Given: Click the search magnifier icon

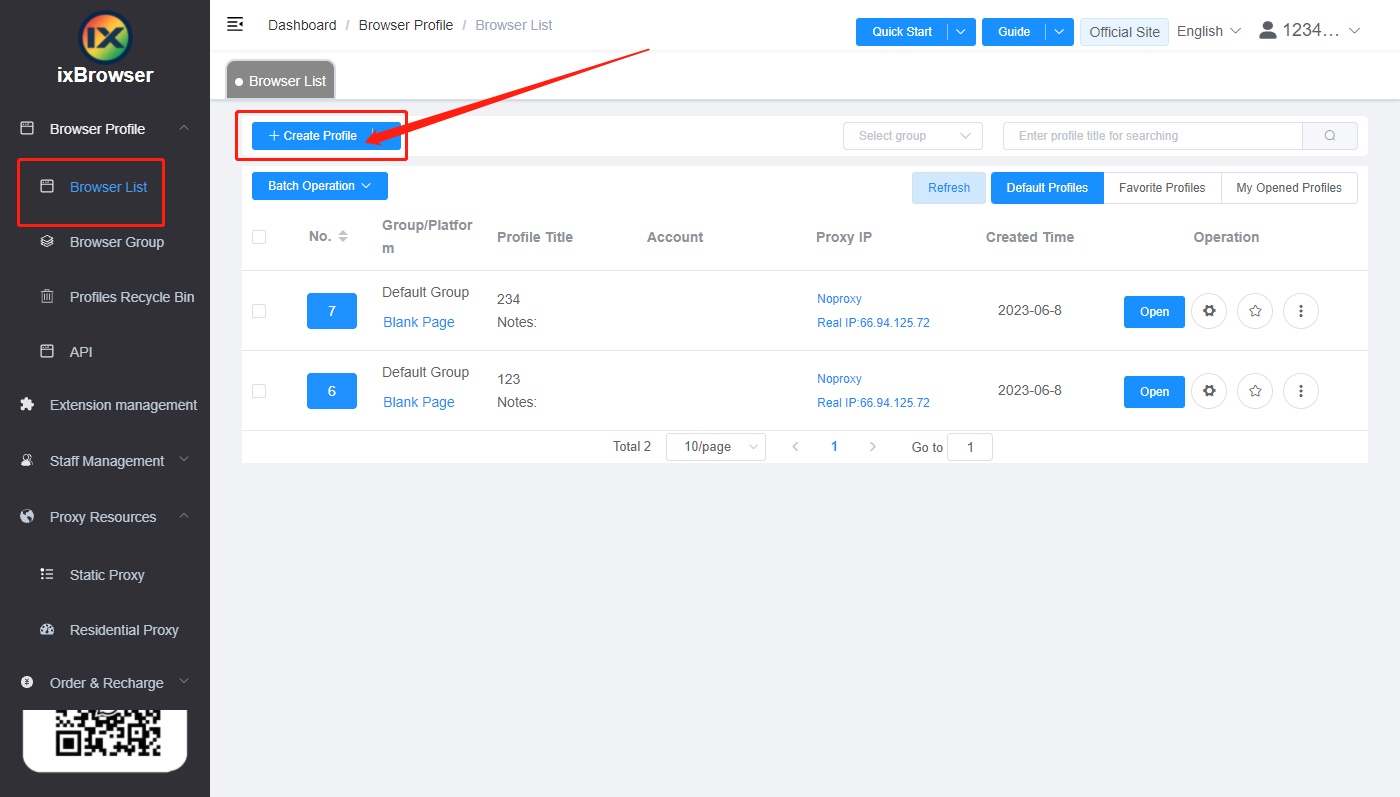Looking at the screenshot, I should pos(1330,135).
